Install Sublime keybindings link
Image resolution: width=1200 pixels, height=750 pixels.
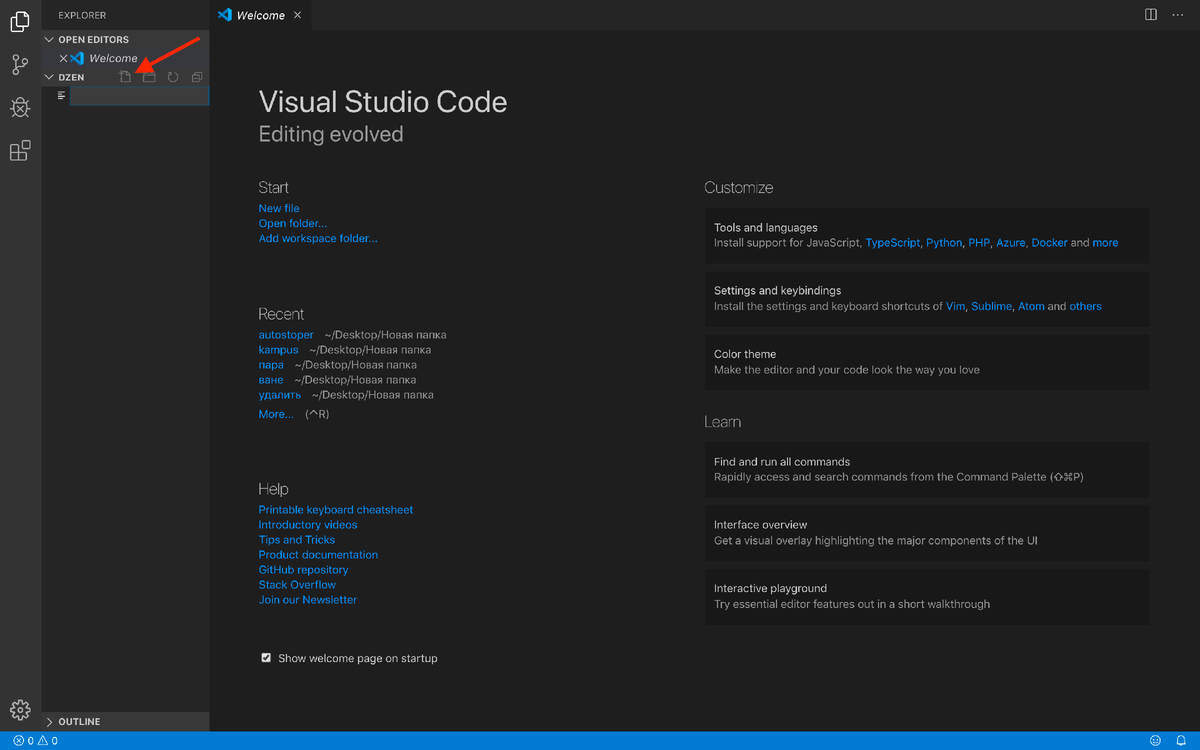992,306
